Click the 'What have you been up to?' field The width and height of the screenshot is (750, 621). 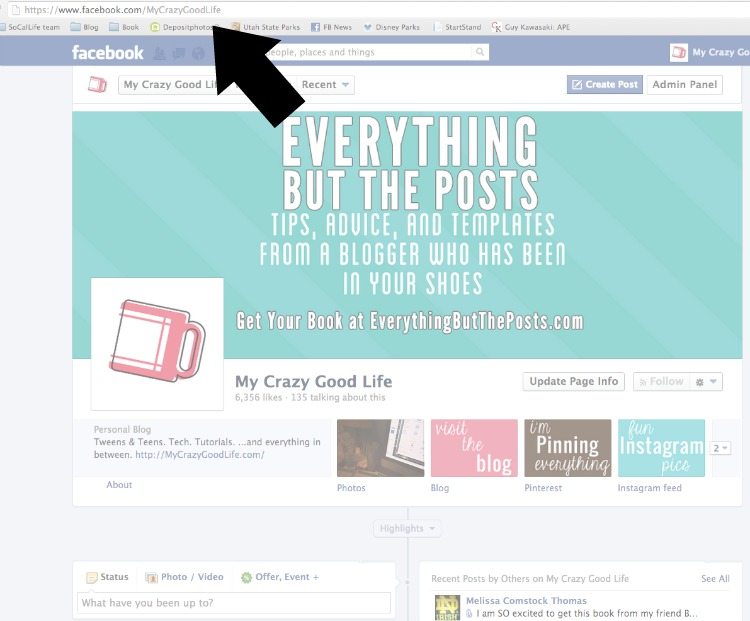pos(234,603)
